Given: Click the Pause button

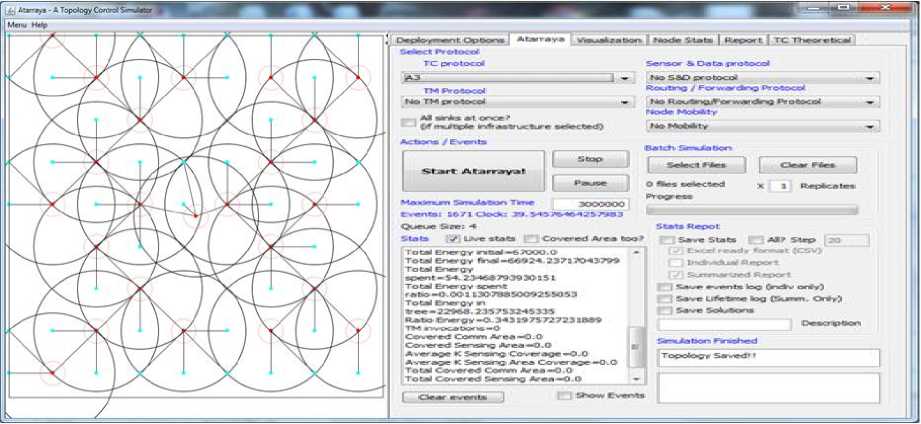Looking at the screenshot, I should tap(590, 184).
